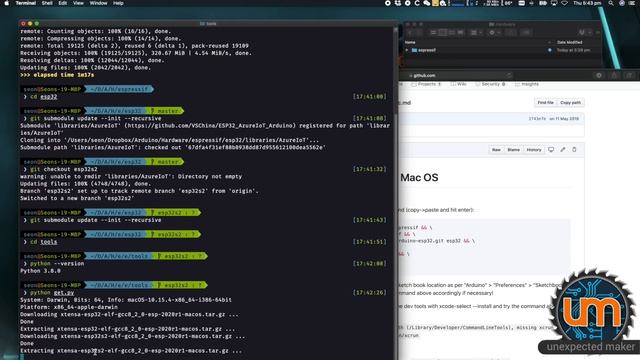640x360 pixels.
Task: Delete this file with trash icon
Action: 574,150
